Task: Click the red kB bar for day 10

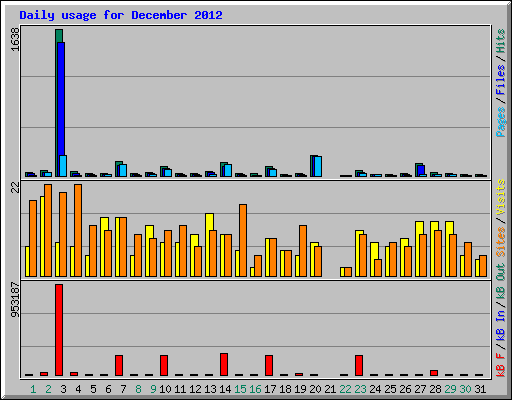Action: 164,366
